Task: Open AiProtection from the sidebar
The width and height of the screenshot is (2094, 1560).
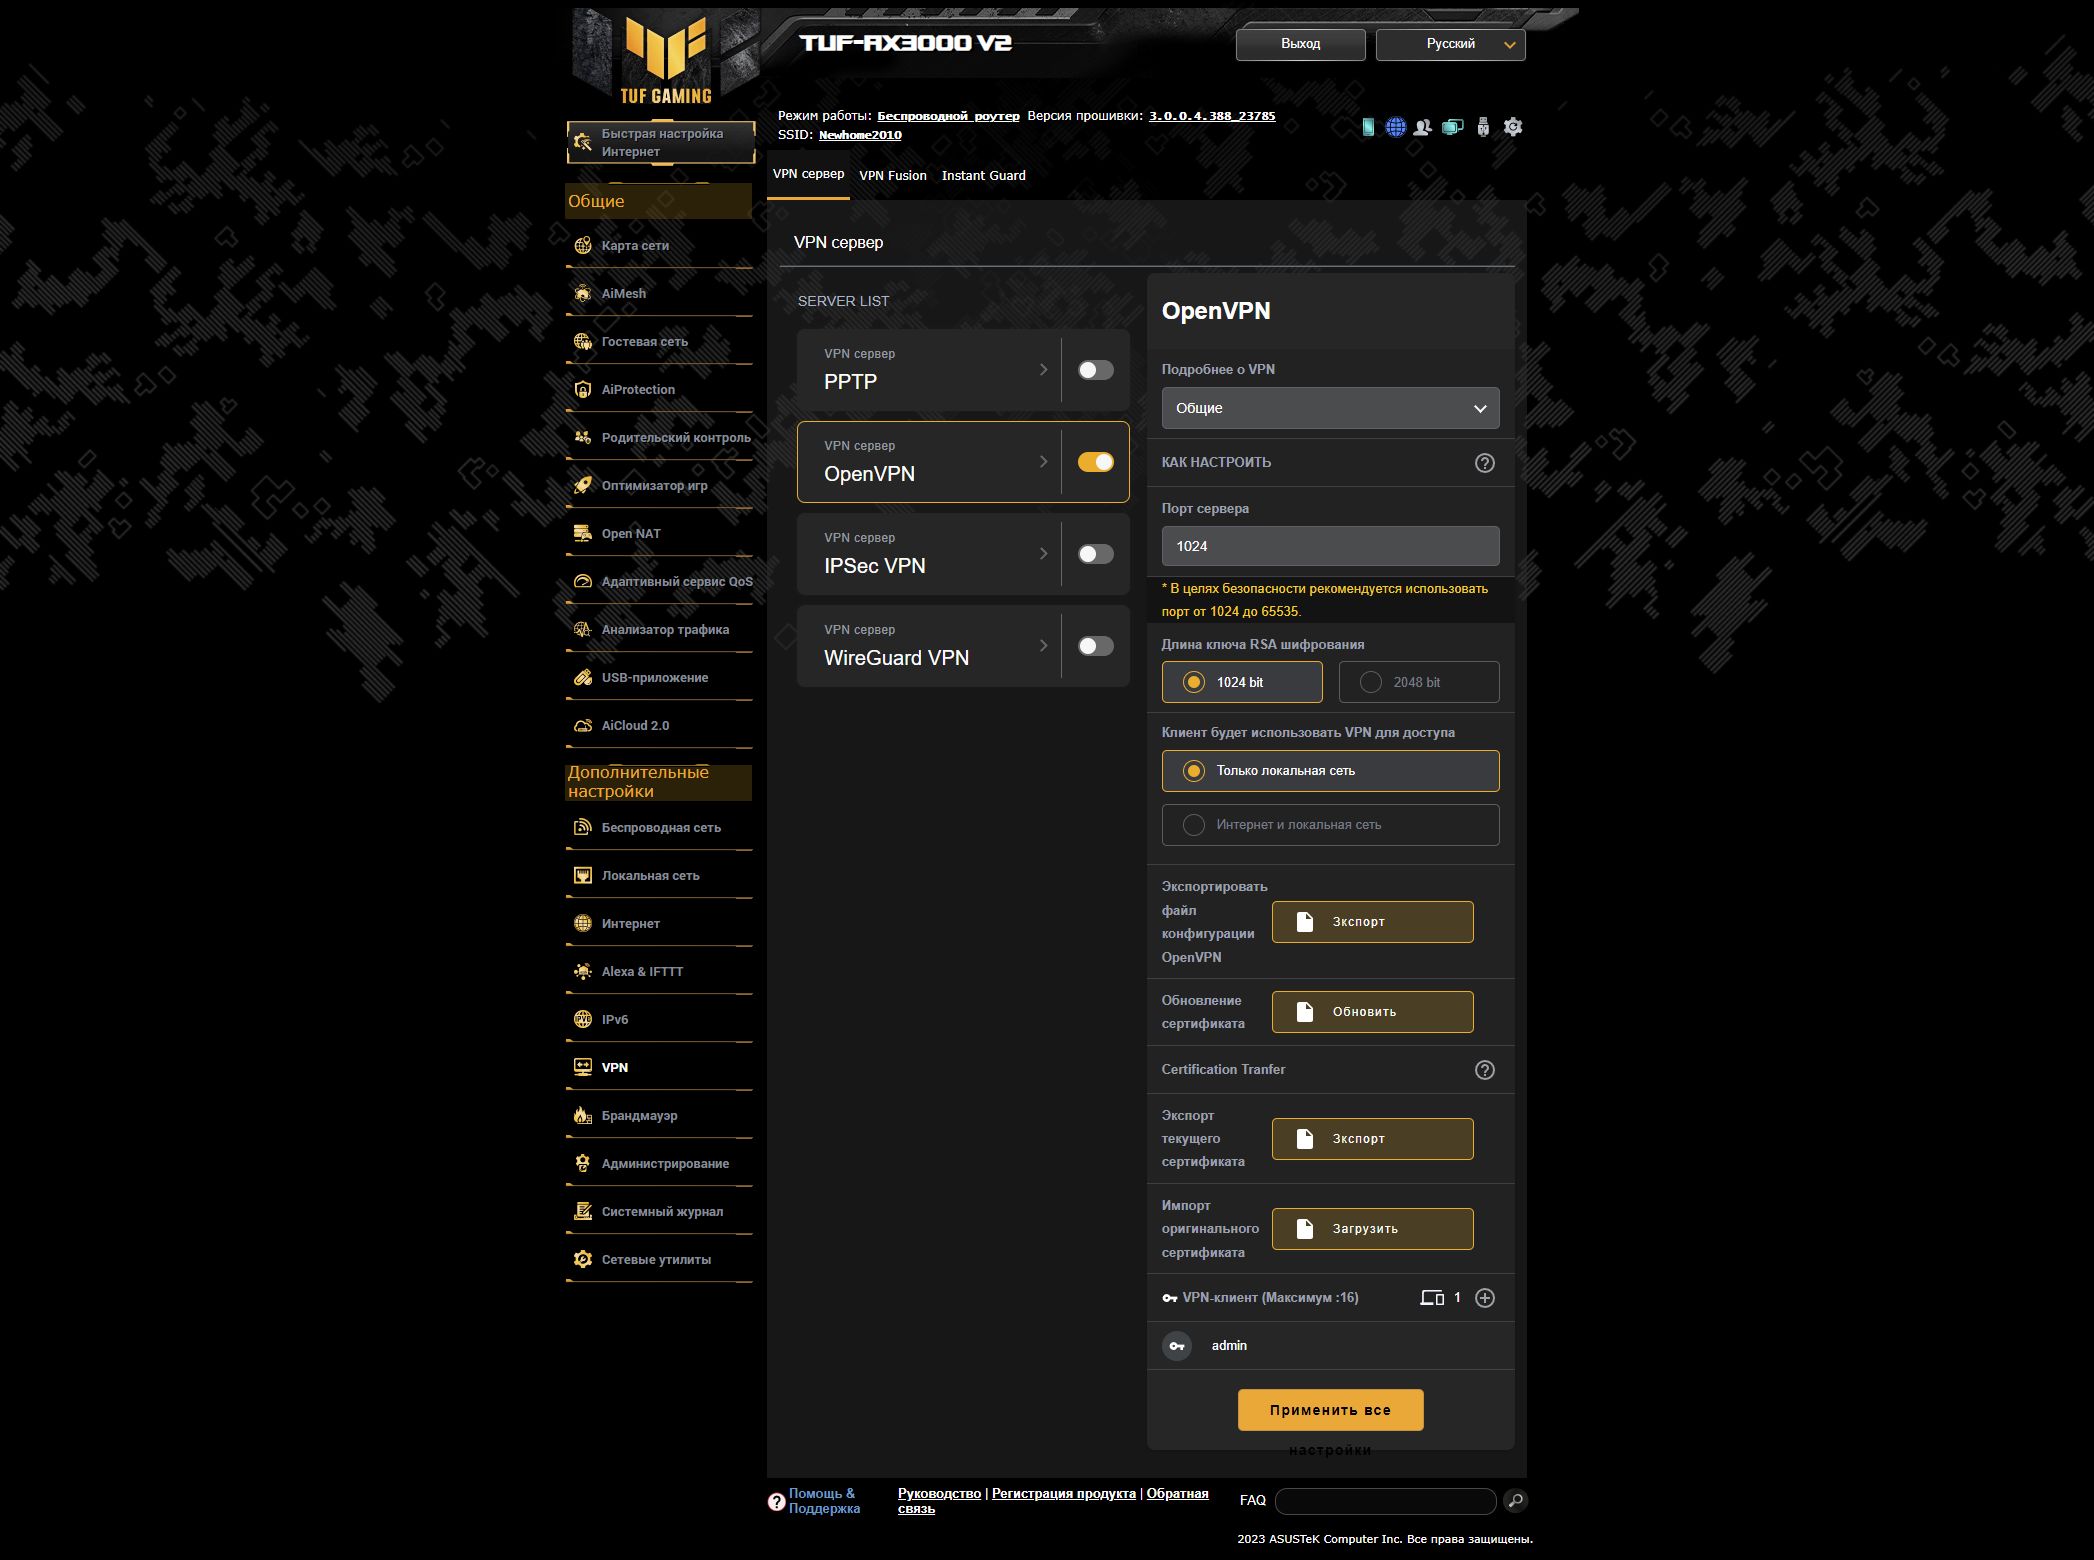Action: tap(637, 390)
